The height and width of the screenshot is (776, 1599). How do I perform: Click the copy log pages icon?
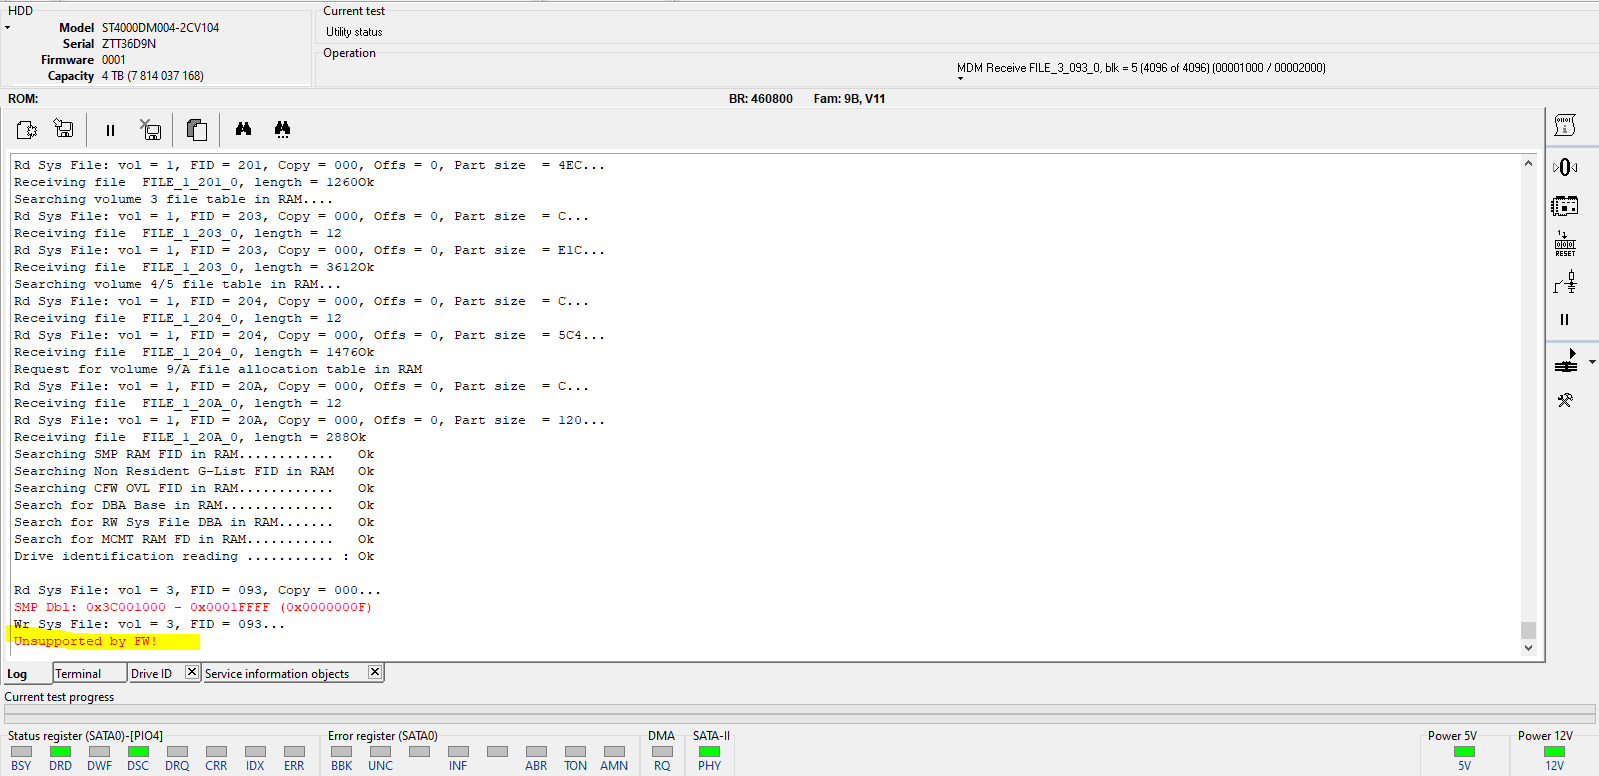(x=197, y=129)
